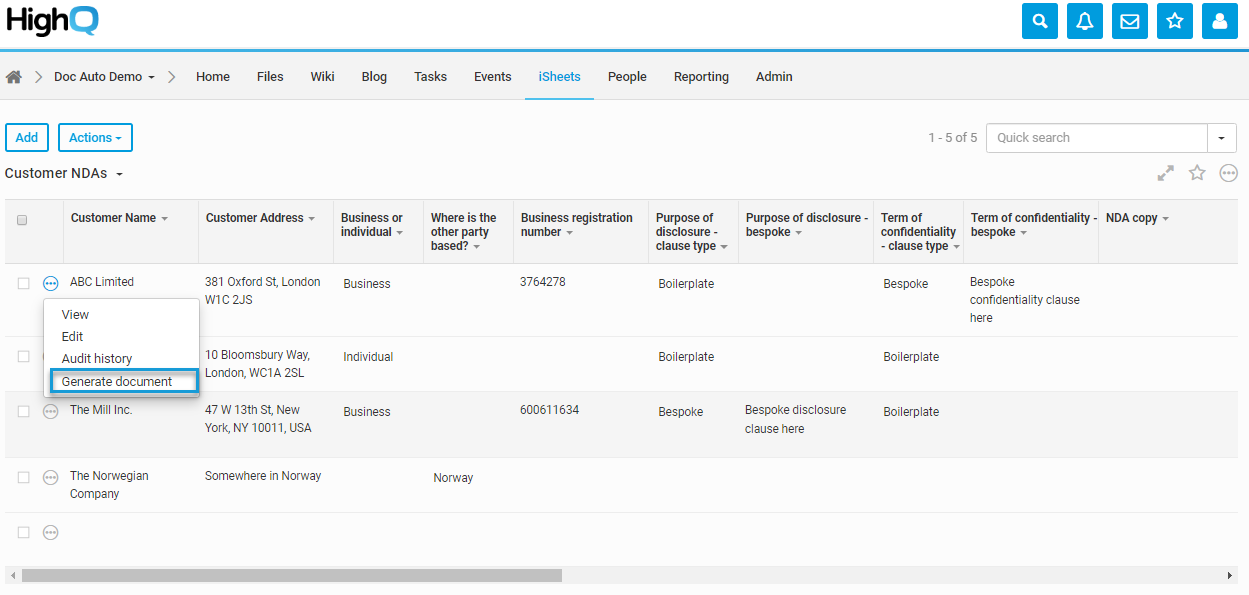This screenshot has width=1249, height=595.
Task: Click the Add button
Action: (27, 138)
